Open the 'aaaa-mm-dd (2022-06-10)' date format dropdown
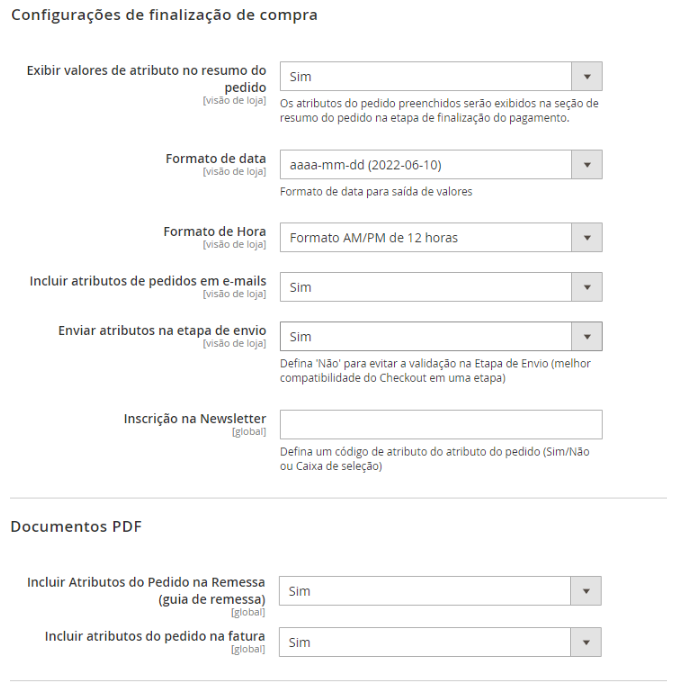Viewport: 676px width, 685px height. [x=425, y=165]
